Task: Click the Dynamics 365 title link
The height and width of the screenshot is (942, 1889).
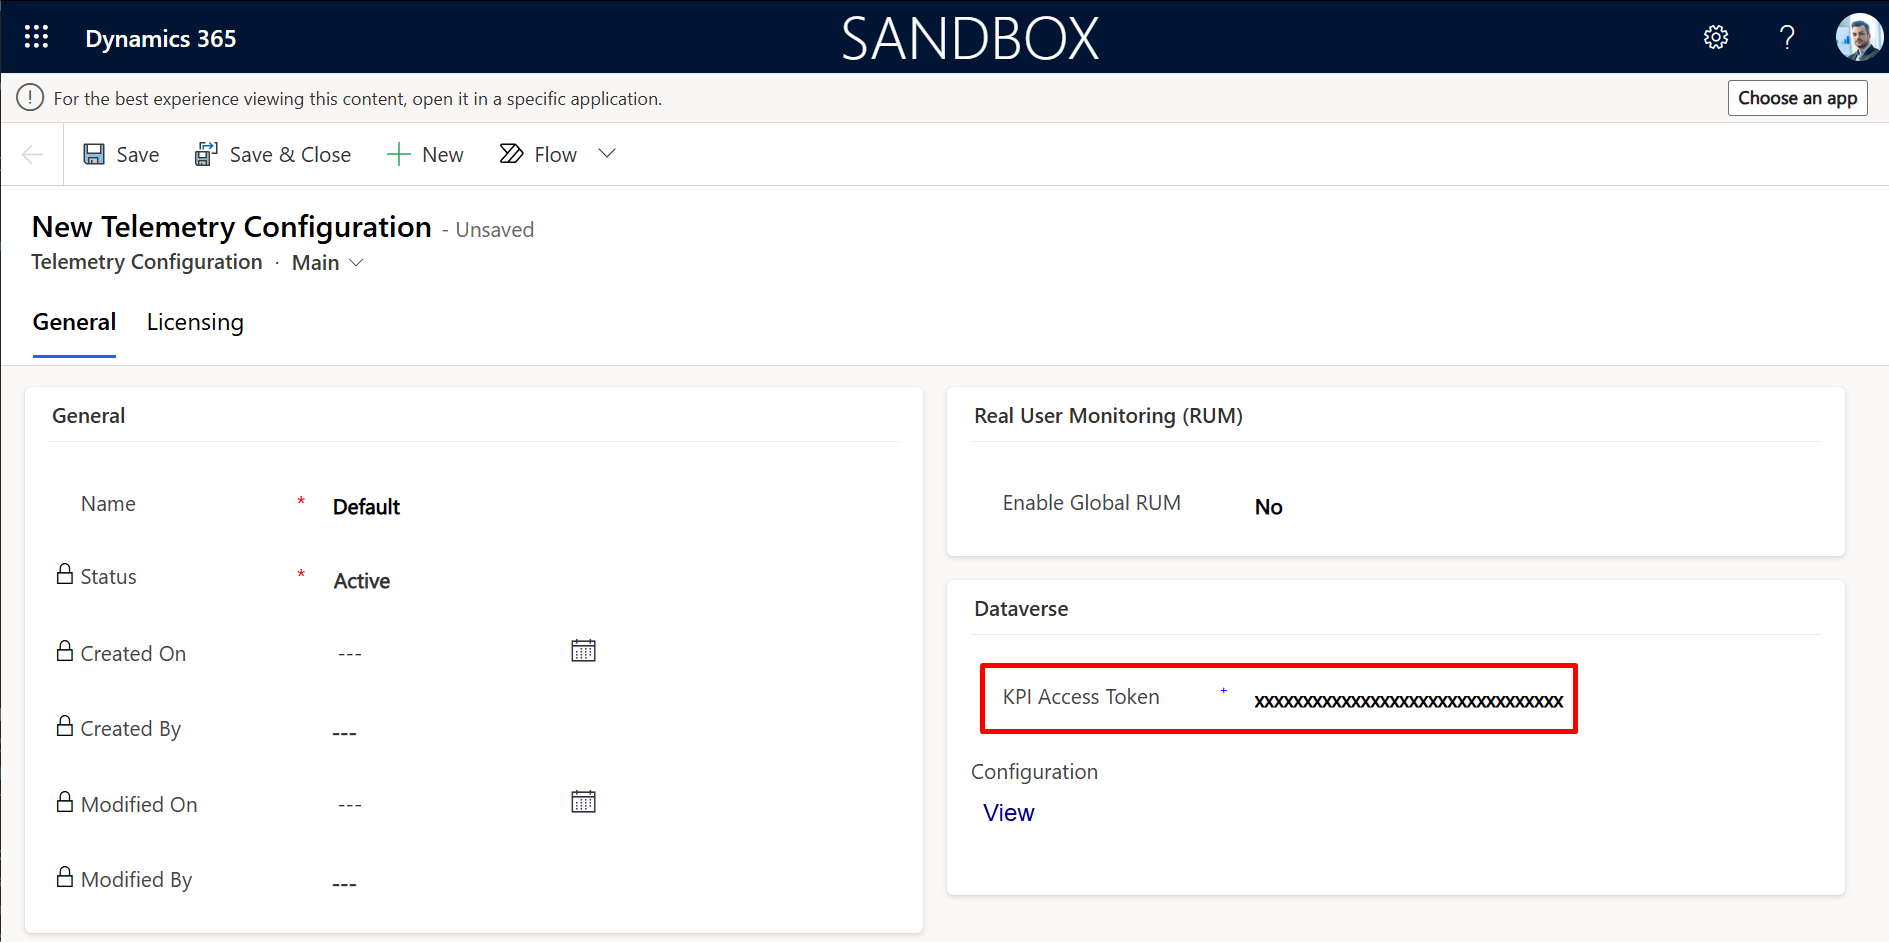Action: pos(161,39)
